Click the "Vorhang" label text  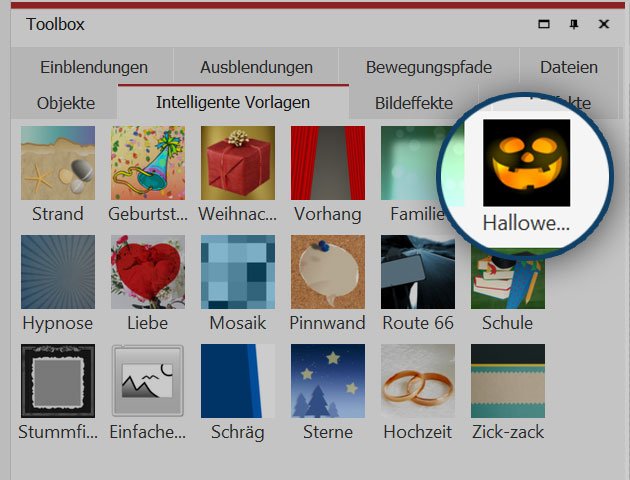coord(328,214)
